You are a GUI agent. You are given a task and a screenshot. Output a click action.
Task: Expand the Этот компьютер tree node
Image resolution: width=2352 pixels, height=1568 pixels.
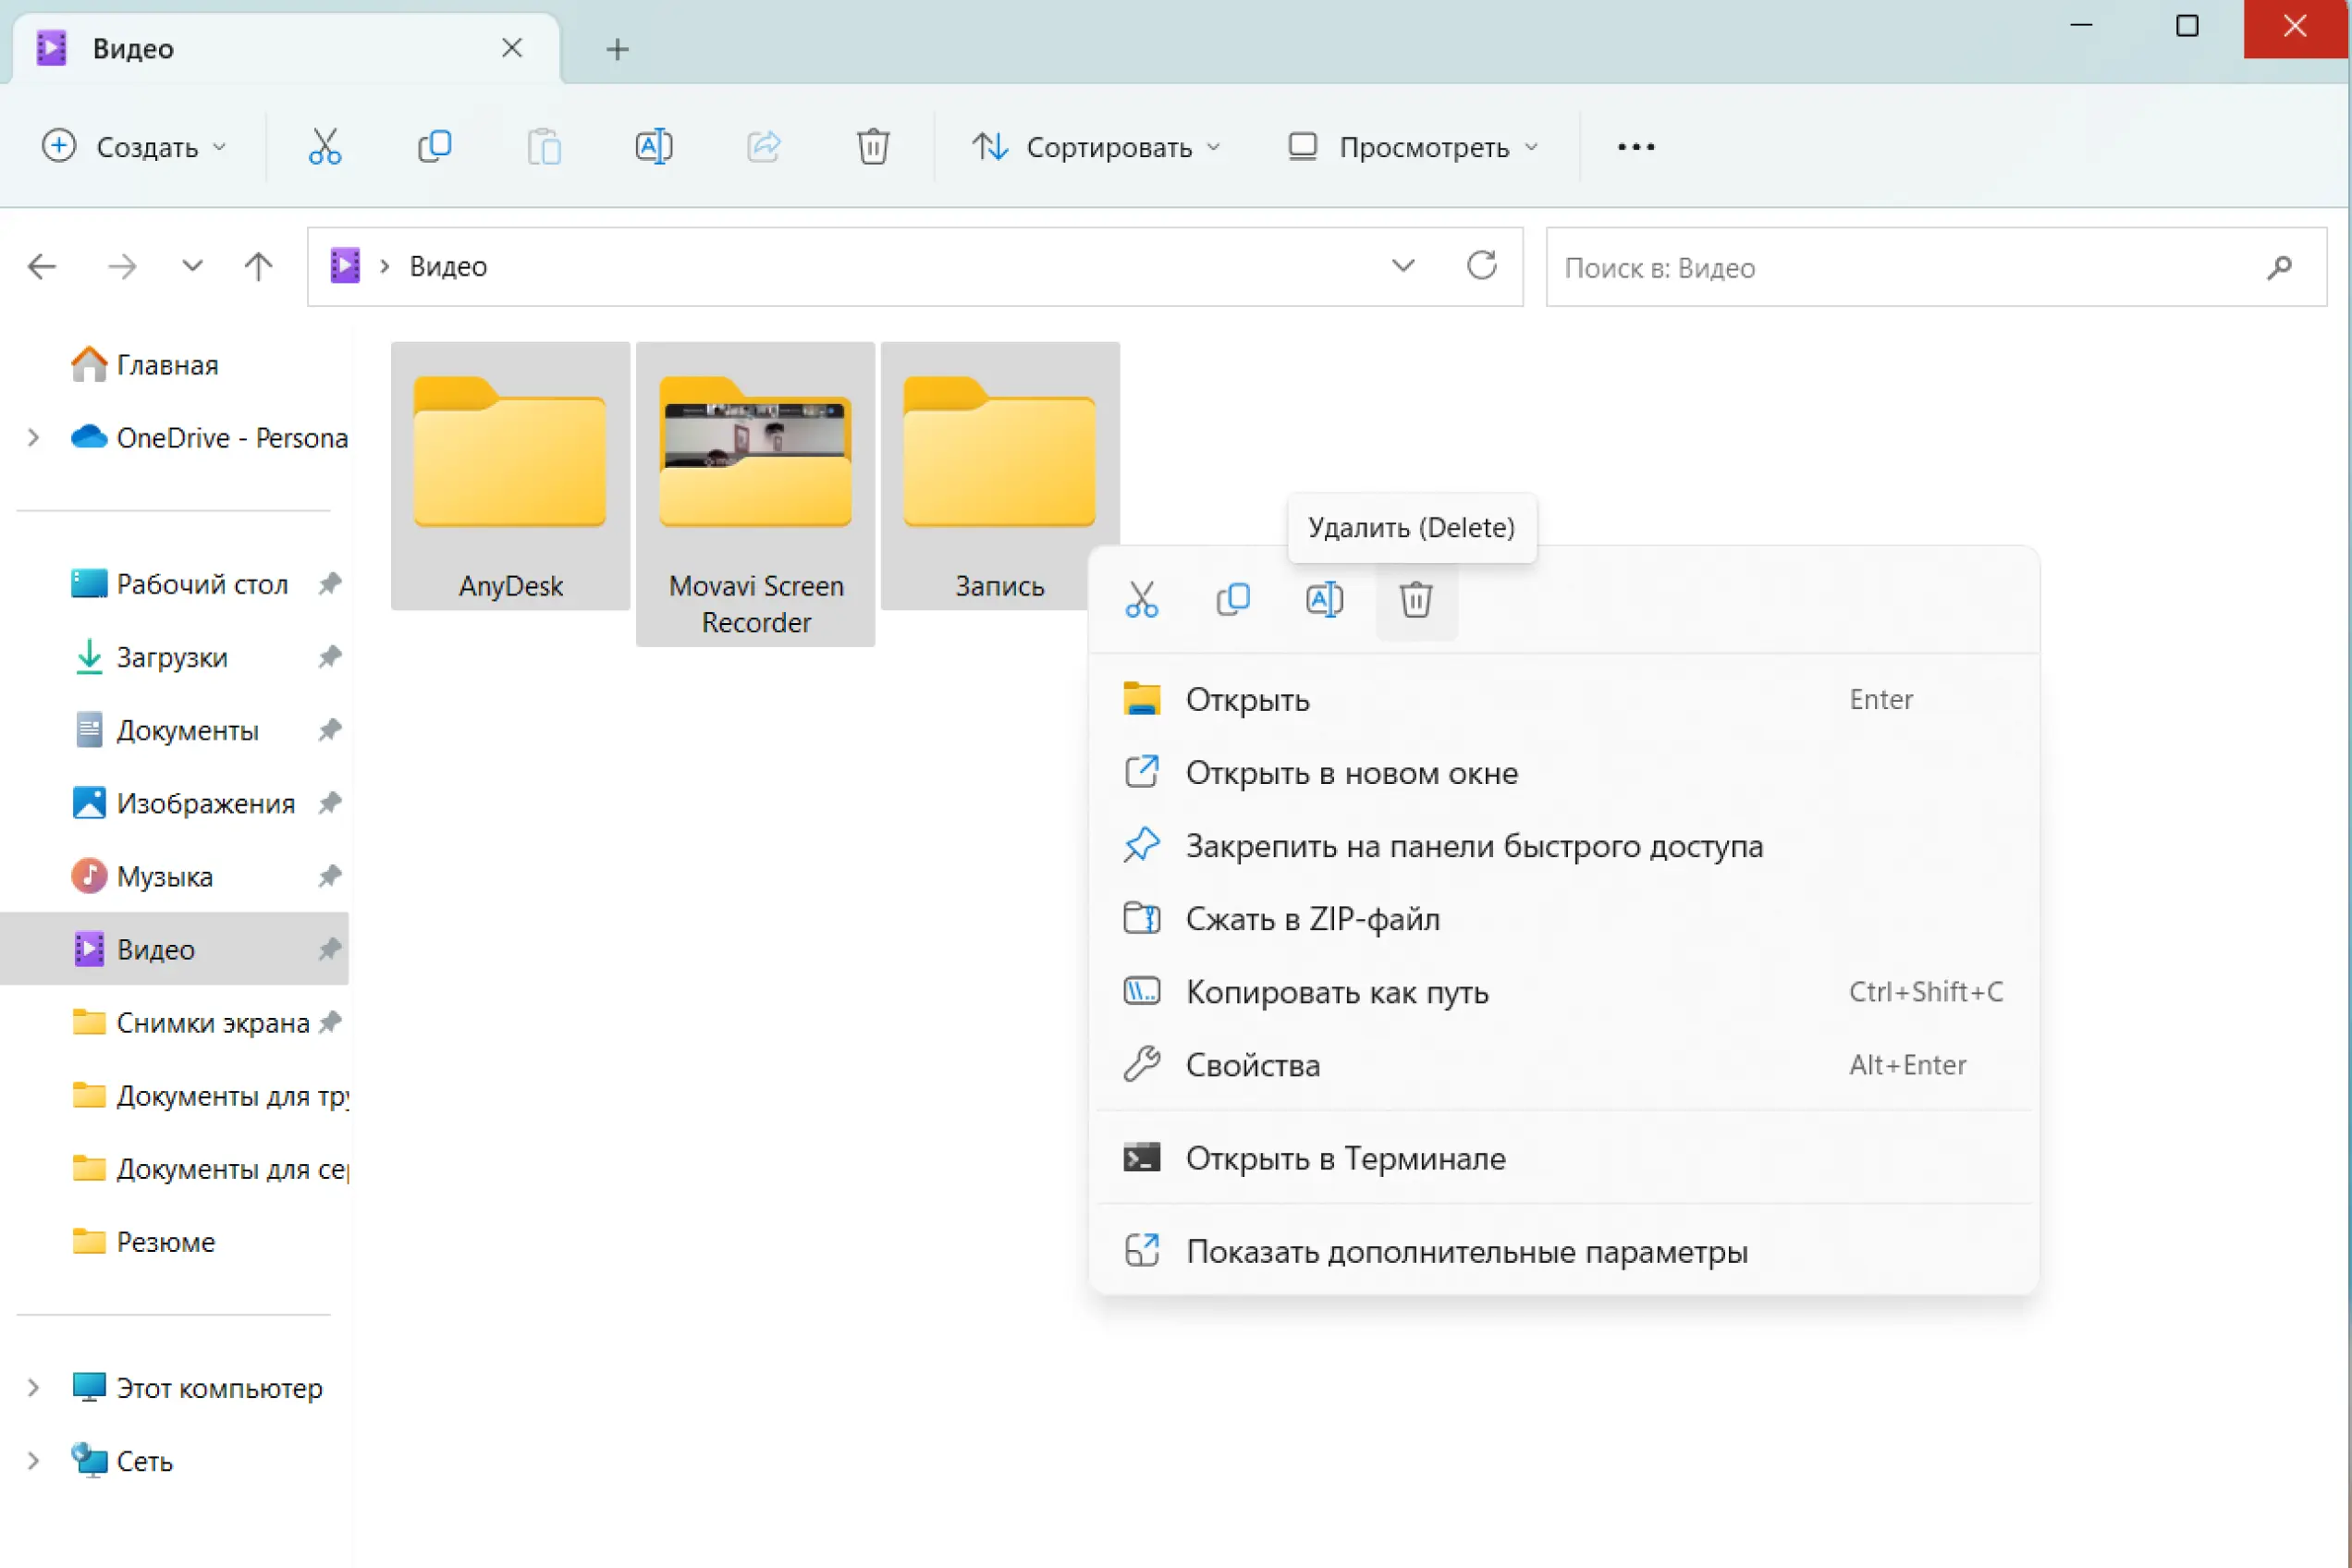[33, 1388]
